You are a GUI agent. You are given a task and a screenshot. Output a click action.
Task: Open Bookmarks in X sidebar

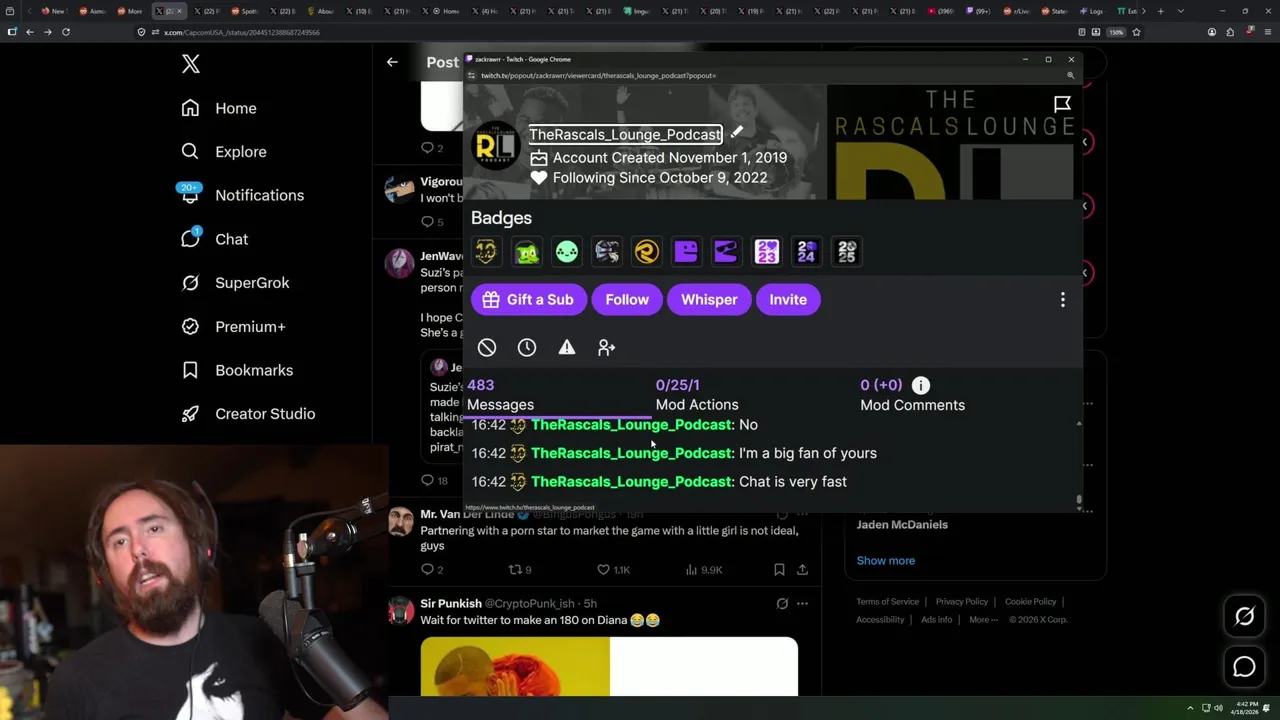pos(237,370)
